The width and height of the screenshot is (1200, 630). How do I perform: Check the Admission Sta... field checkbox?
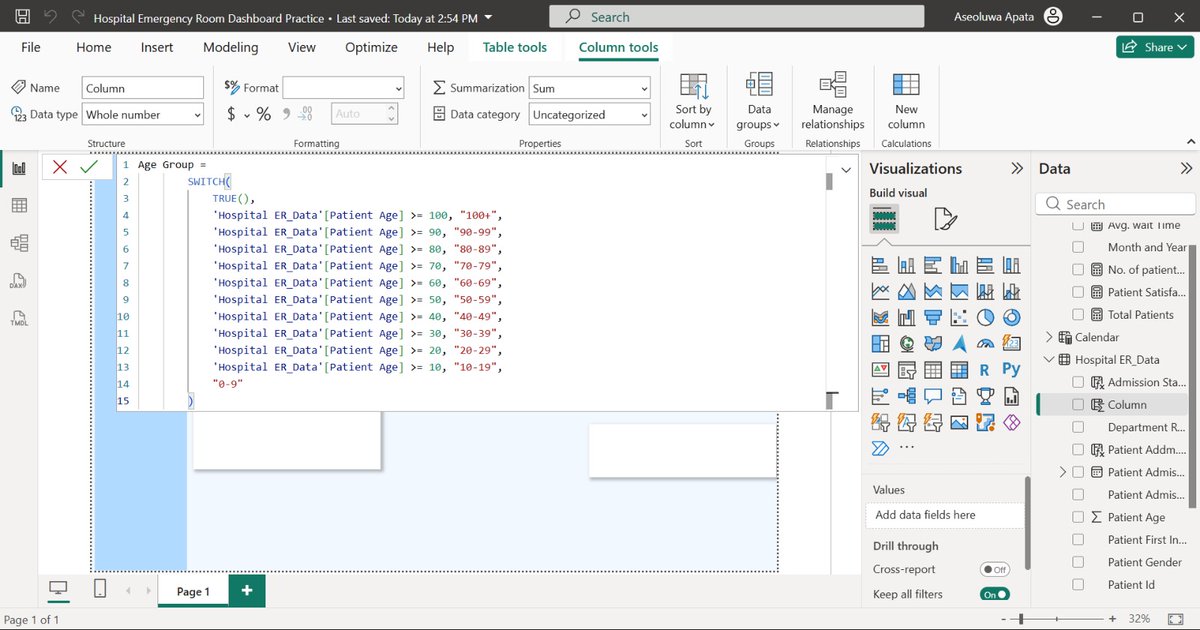(1078, 382)
